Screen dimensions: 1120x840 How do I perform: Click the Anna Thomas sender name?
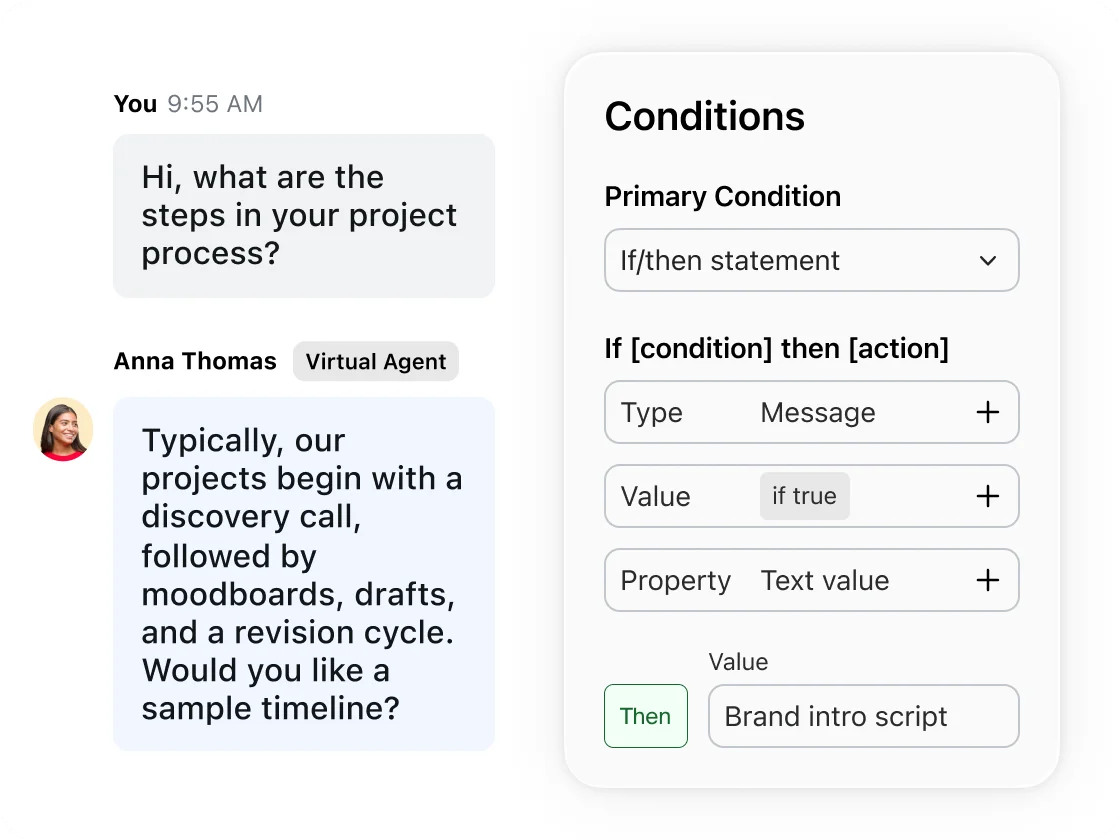click(x=195, y=361)
